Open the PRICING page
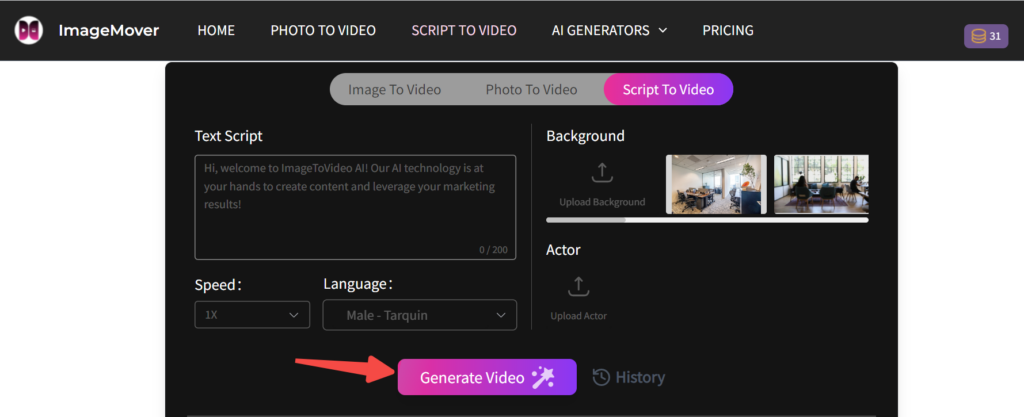1024x417 pixels. click(x=728, y=31)
